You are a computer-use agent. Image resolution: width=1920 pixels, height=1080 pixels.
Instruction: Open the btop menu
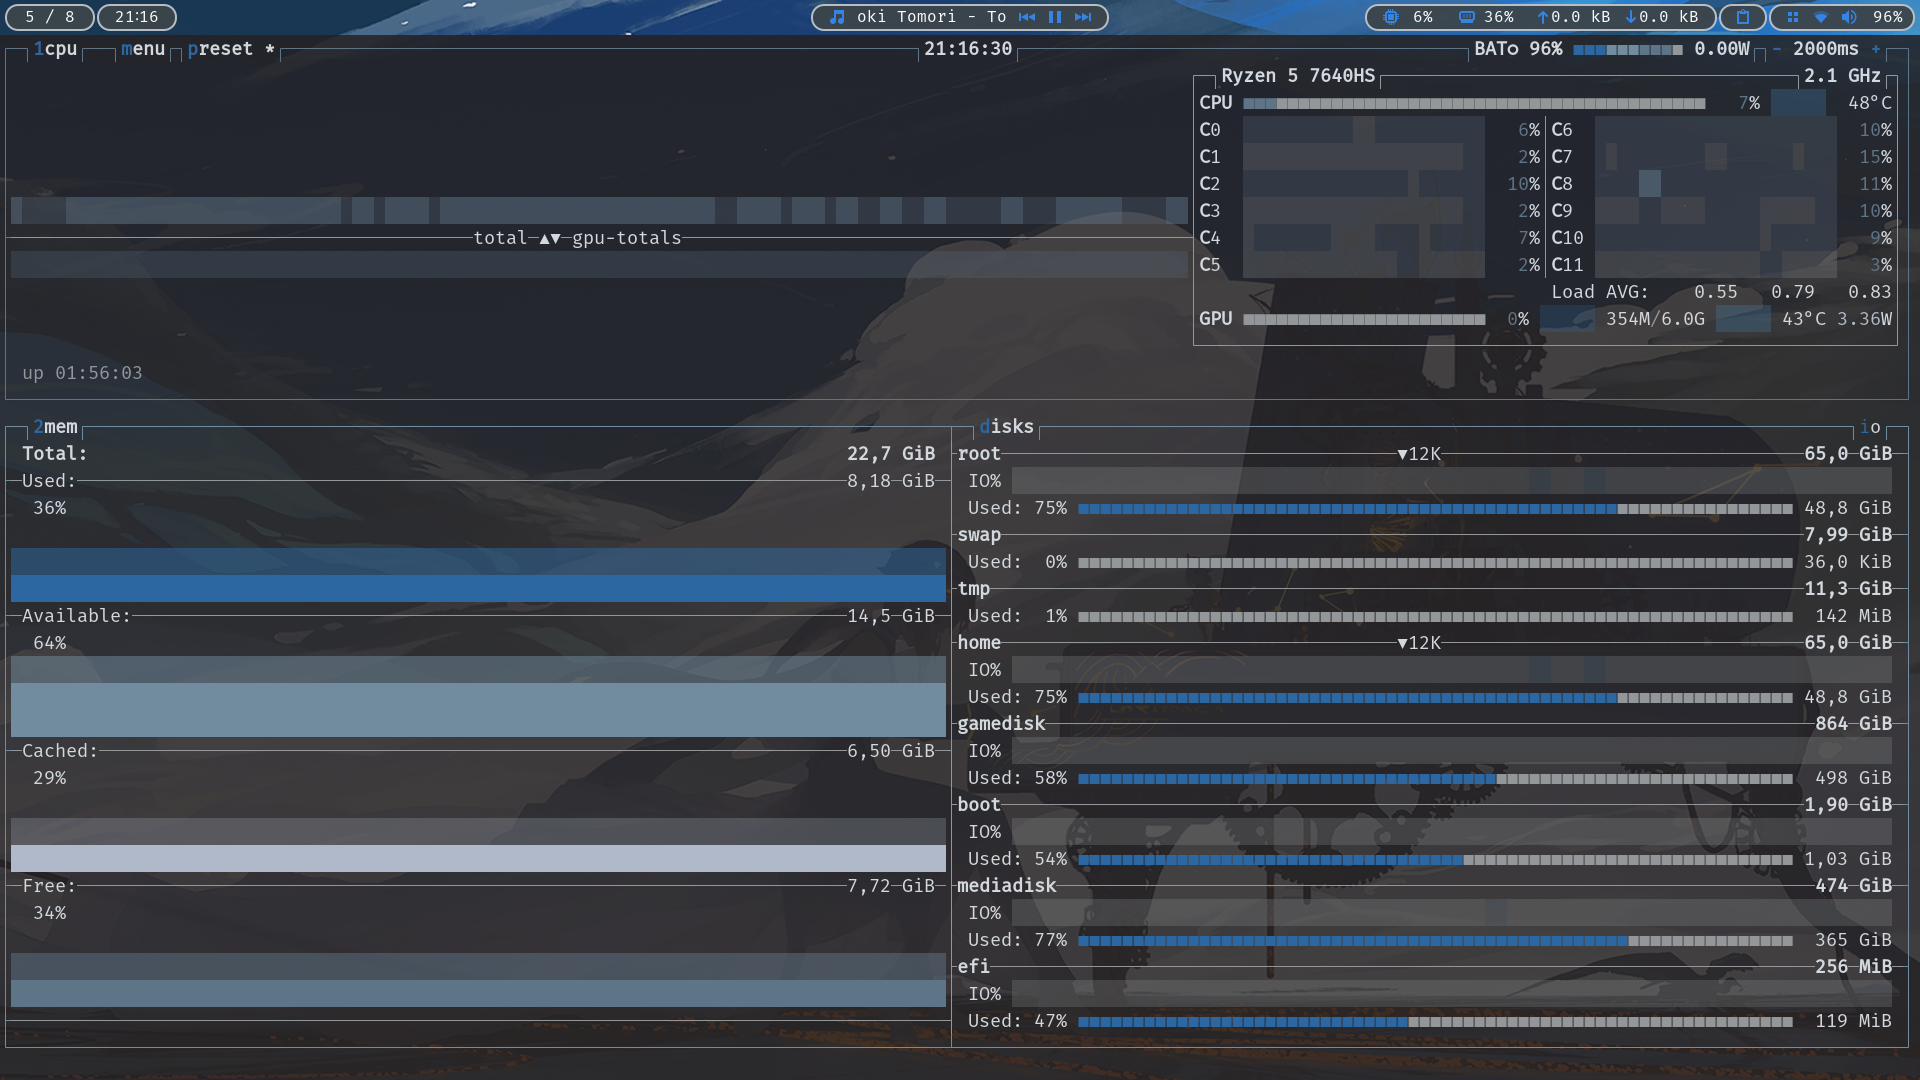143,49
